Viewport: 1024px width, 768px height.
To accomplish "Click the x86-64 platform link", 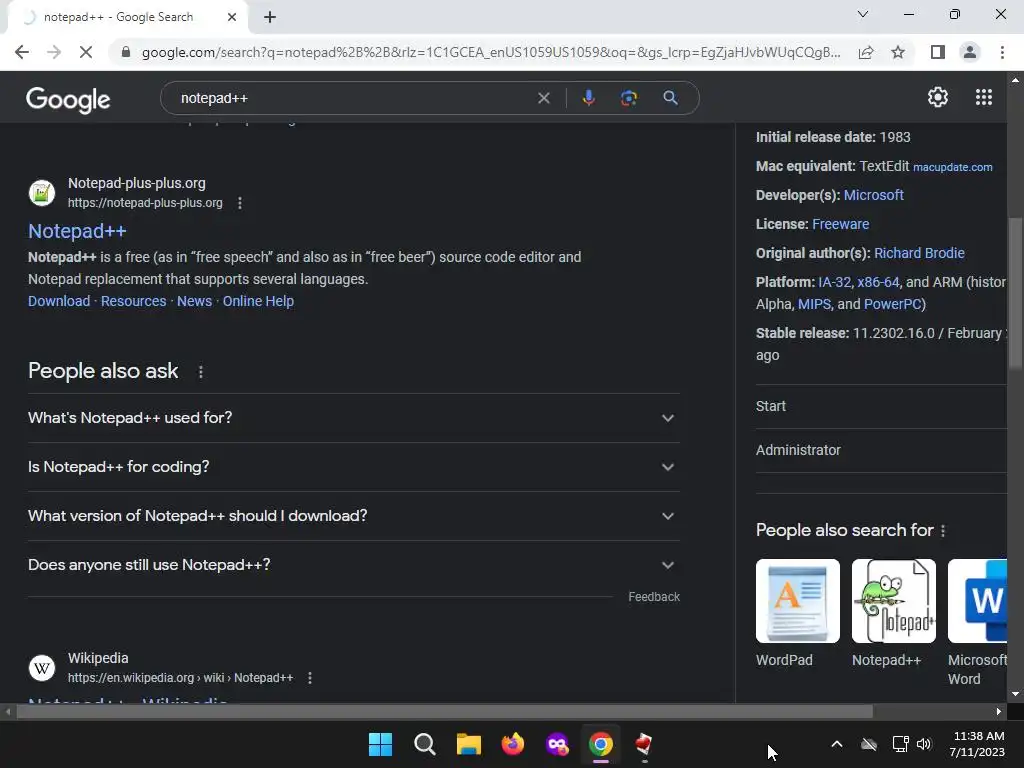I will pyautogui.click(x=878, y=282).
